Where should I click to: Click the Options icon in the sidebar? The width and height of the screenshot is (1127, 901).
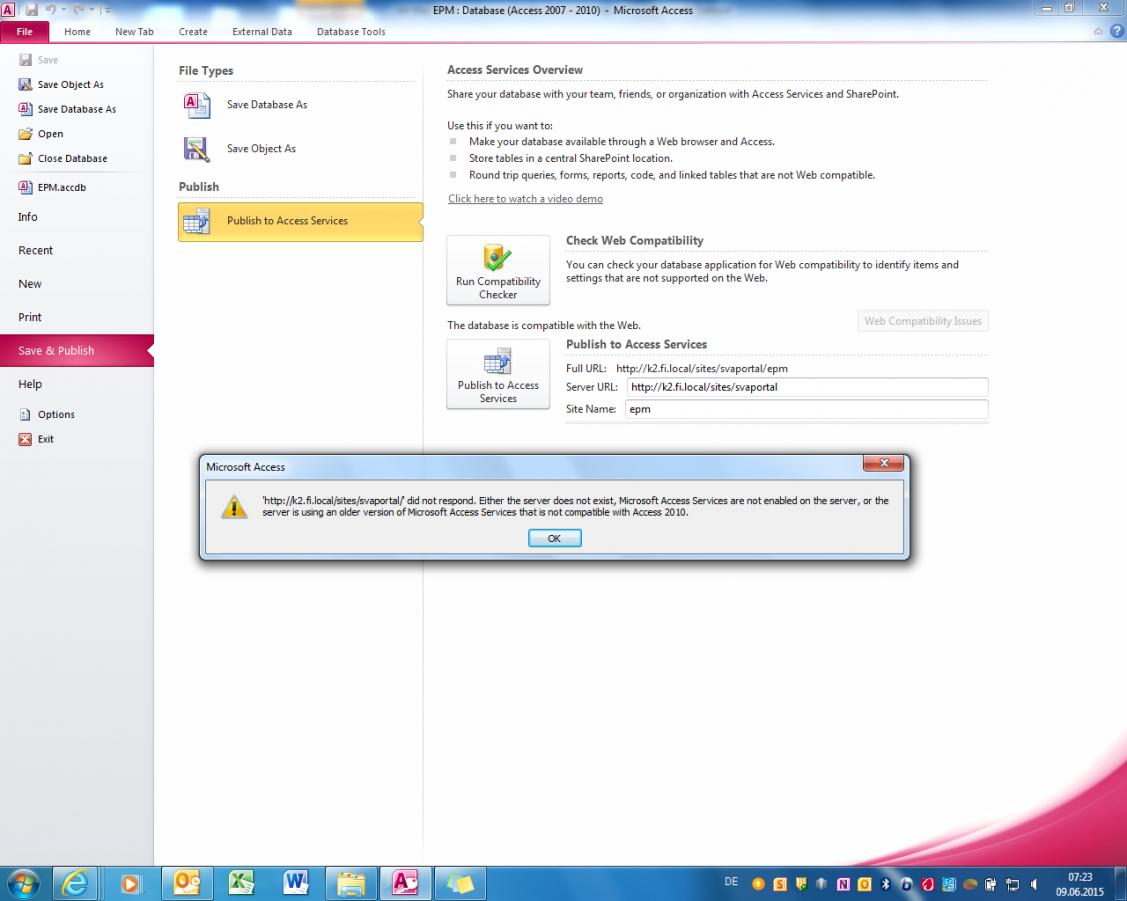25,415
